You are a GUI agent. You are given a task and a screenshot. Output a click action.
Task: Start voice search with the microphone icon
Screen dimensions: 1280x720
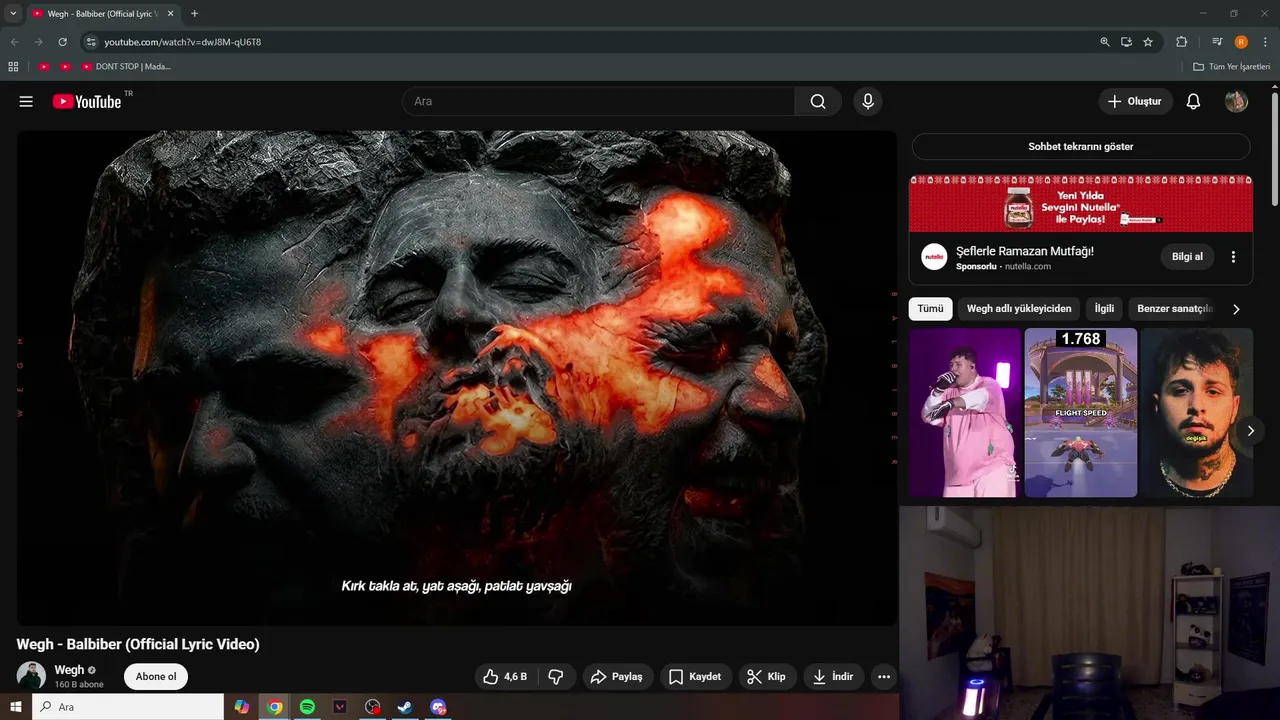(x=868, y=101)
